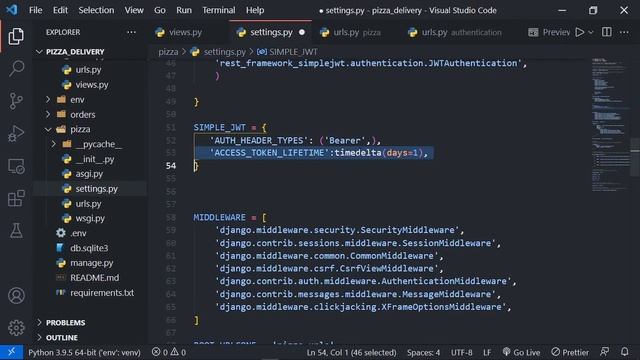Expand the orders folder
Viewport: 640px width, 360px height.
82,115
